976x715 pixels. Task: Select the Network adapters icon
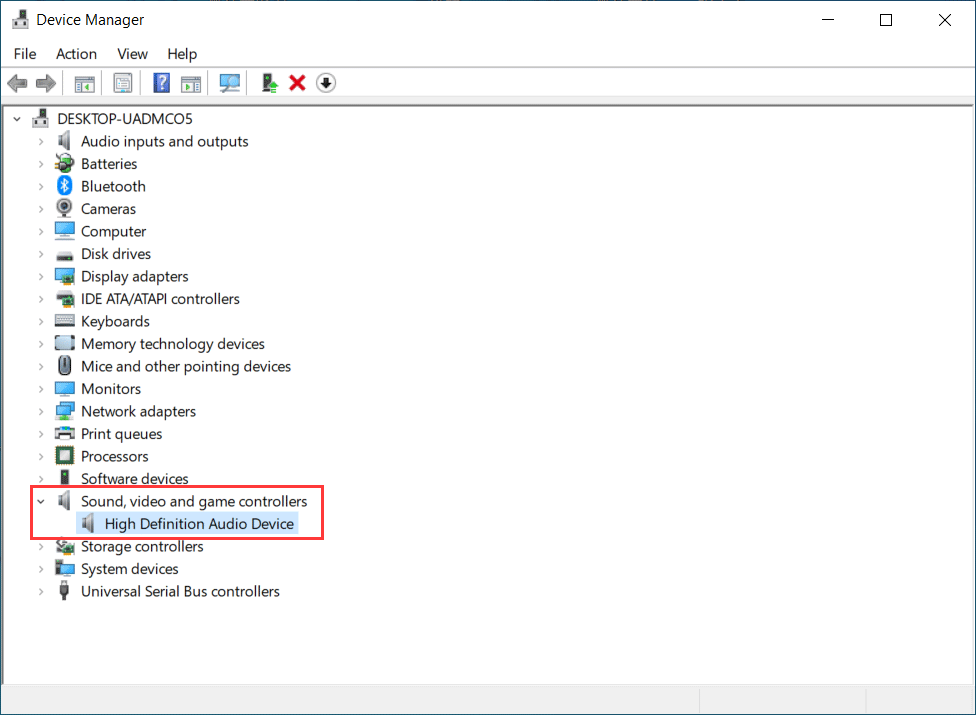click(x=65, y=411)
